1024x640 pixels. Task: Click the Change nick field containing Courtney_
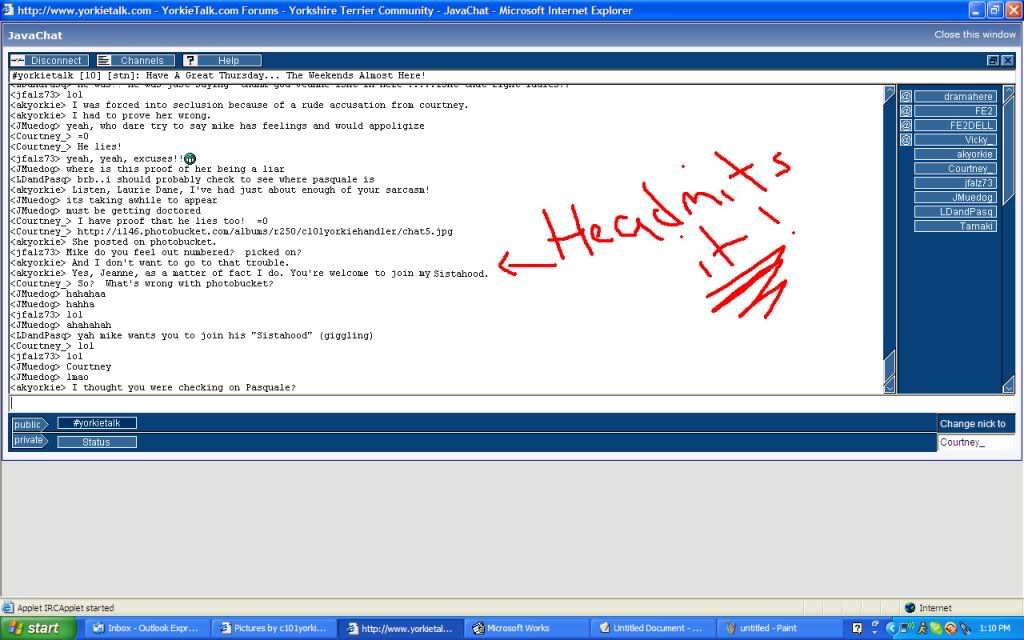[975, 442]
